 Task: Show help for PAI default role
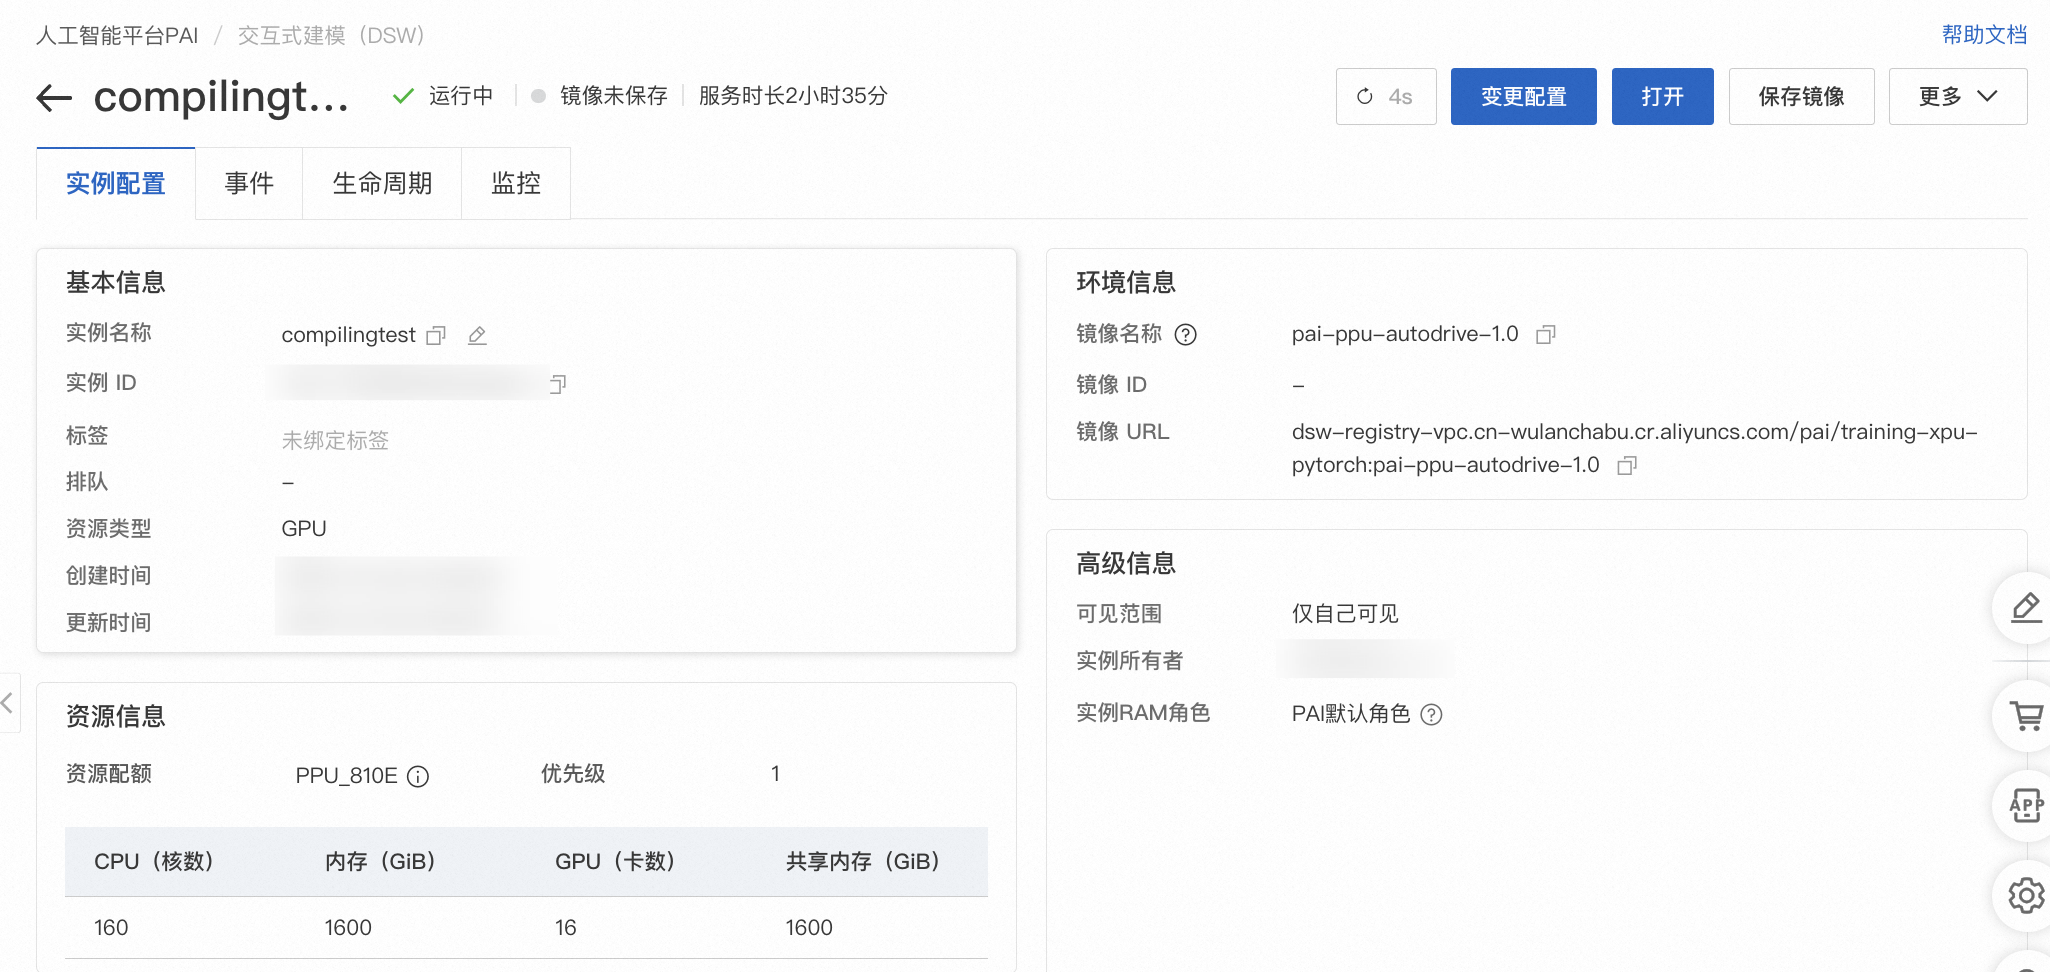1432,714
